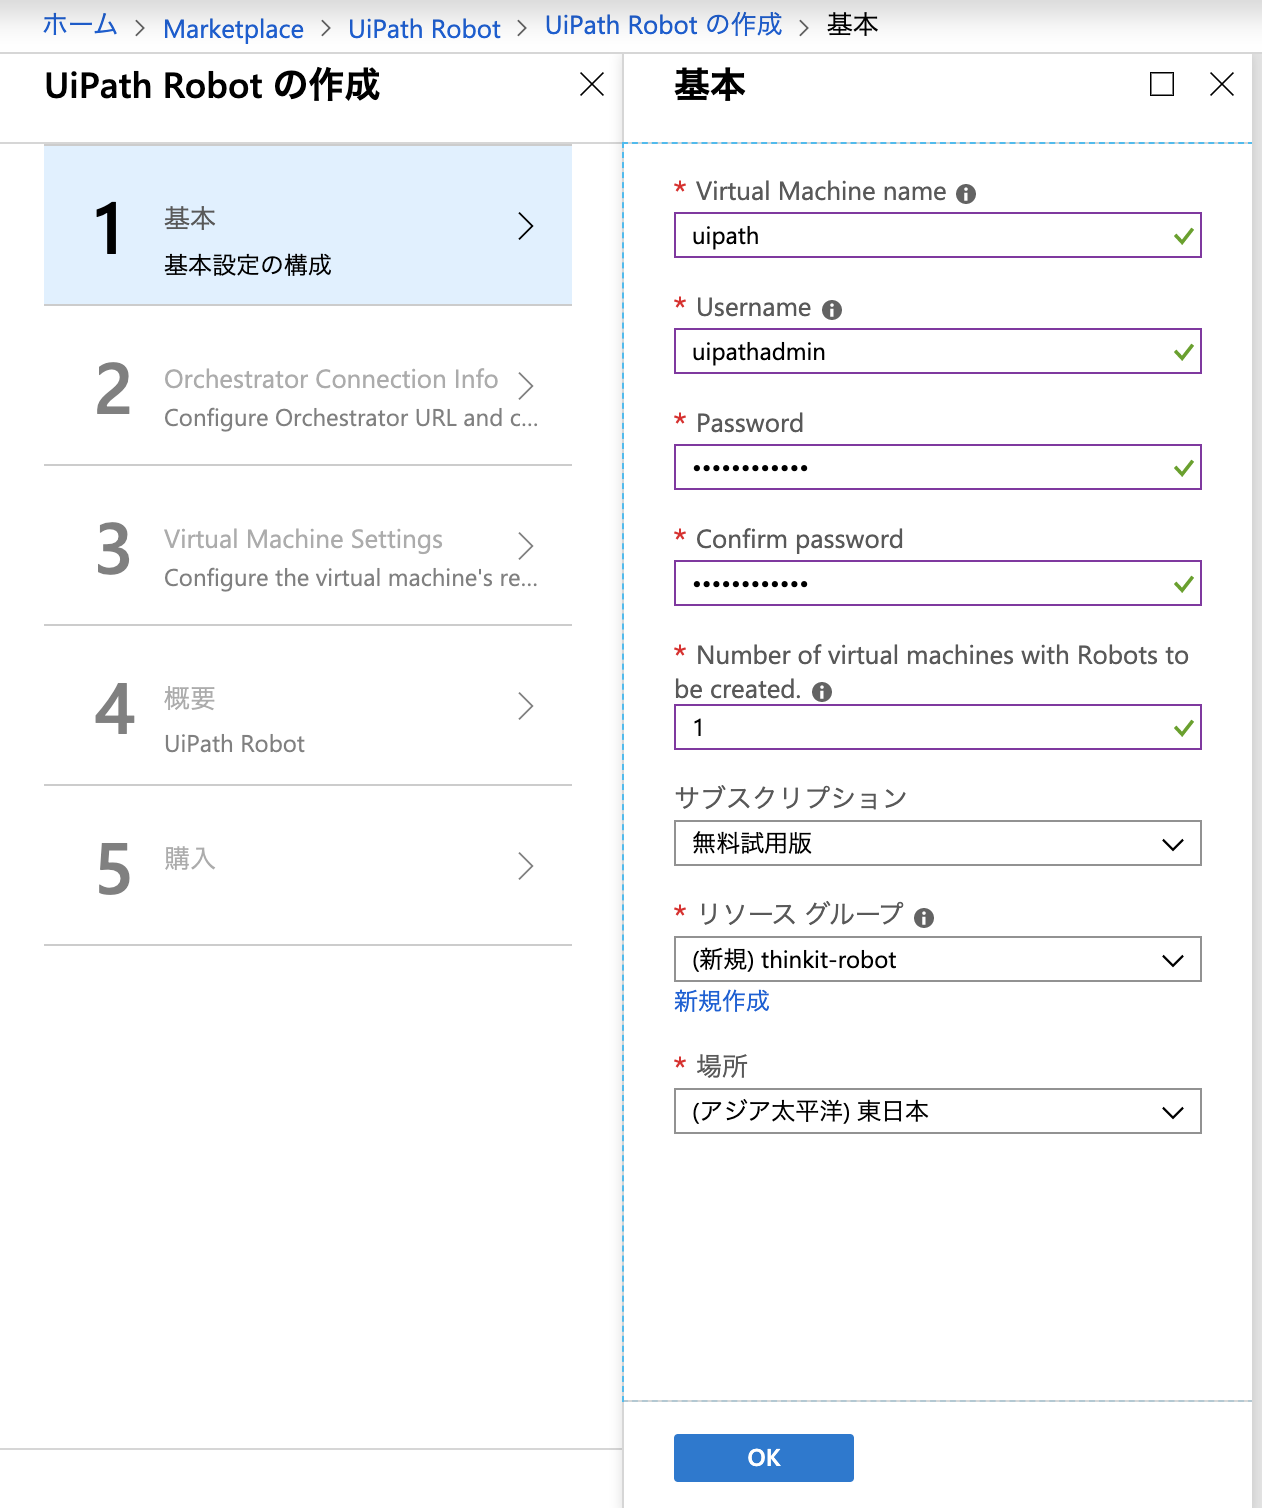This screenshot has width=1262, height=1508.
Task: Close the UiPath Robot の作成 blade
Action: pyautogui.click(x=592, y=85)
